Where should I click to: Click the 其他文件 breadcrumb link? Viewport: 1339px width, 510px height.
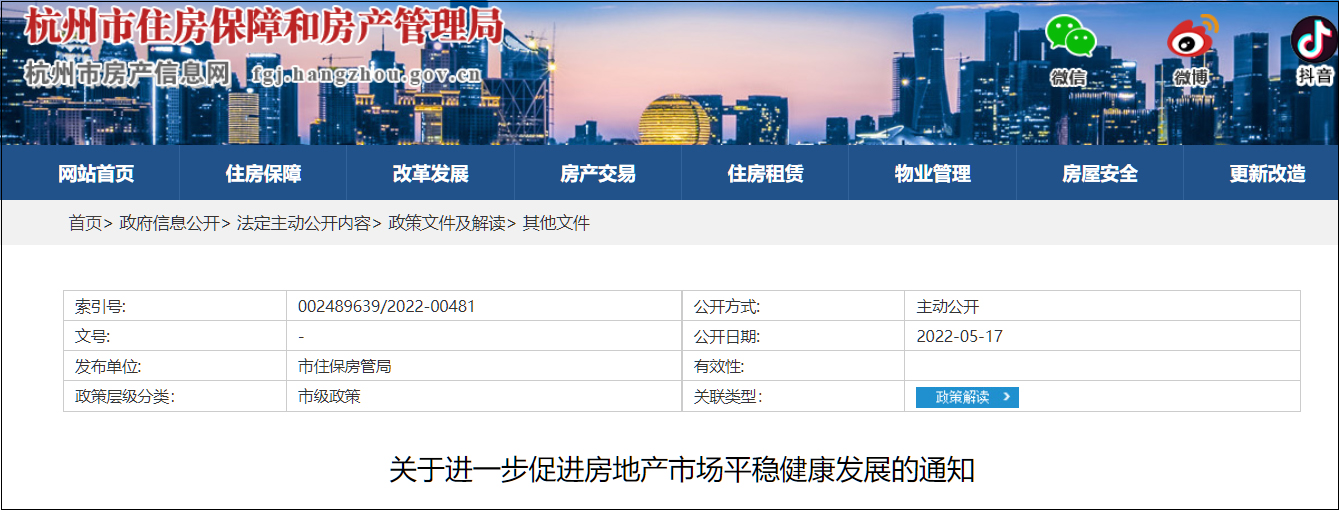tap(556, 223)
